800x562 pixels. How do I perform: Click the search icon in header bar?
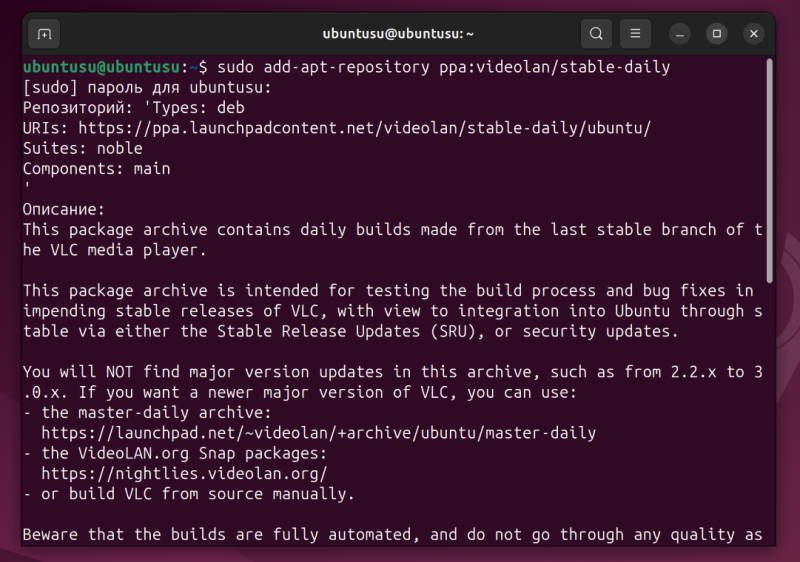[596, 34]
